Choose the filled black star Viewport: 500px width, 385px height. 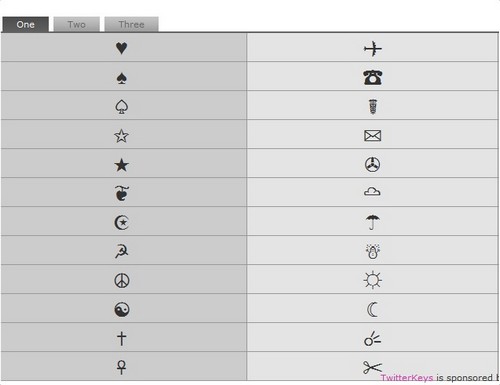(121, 165)
